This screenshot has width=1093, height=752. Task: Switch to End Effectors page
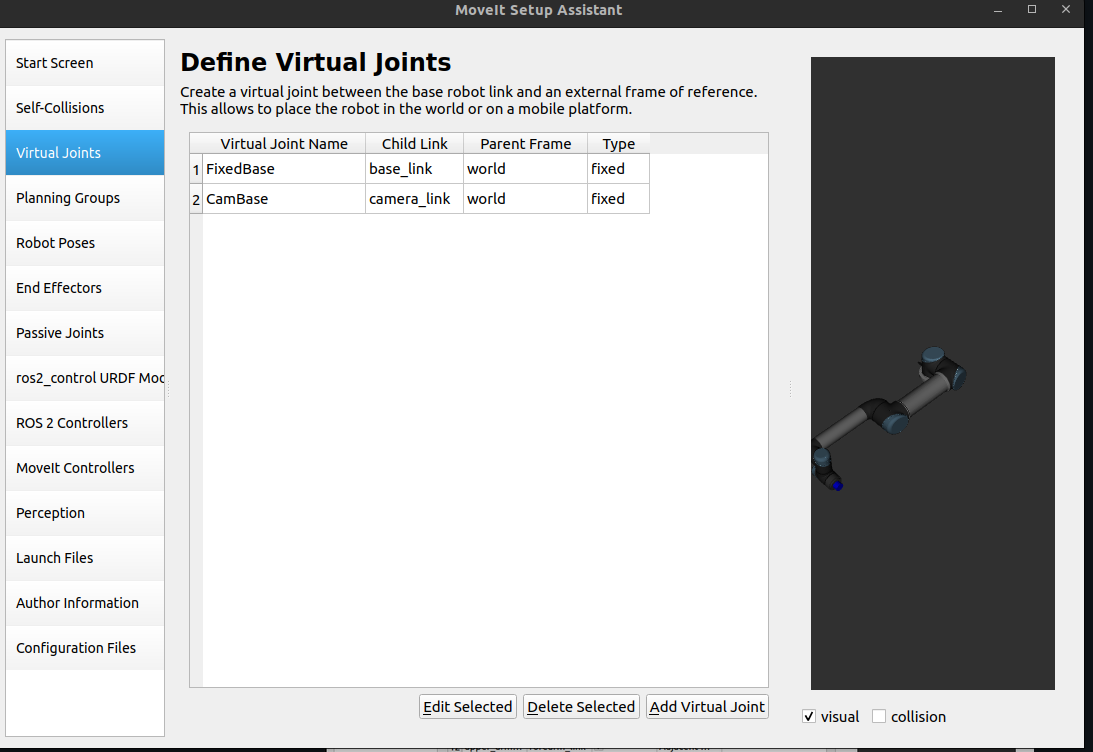click(x=85, y=288)
